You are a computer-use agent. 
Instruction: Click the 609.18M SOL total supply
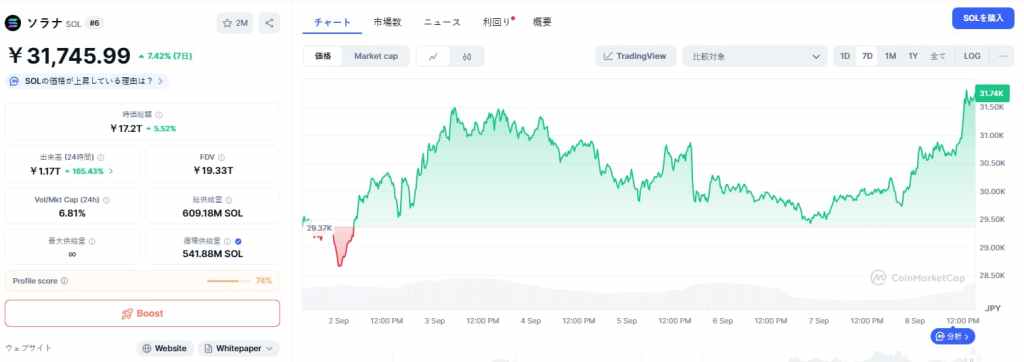(213, 213)
